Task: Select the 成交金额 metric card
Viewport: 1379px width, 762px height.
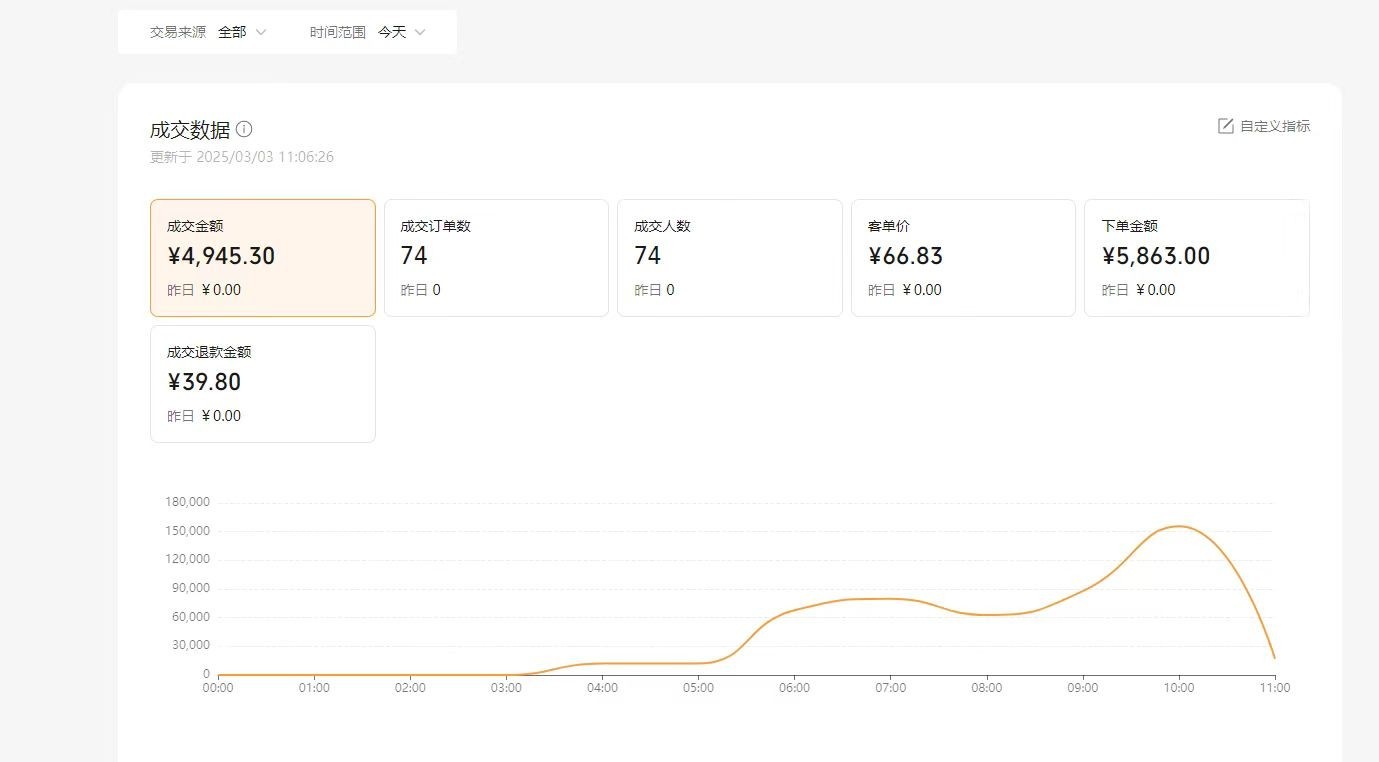Action: [263, 257]
